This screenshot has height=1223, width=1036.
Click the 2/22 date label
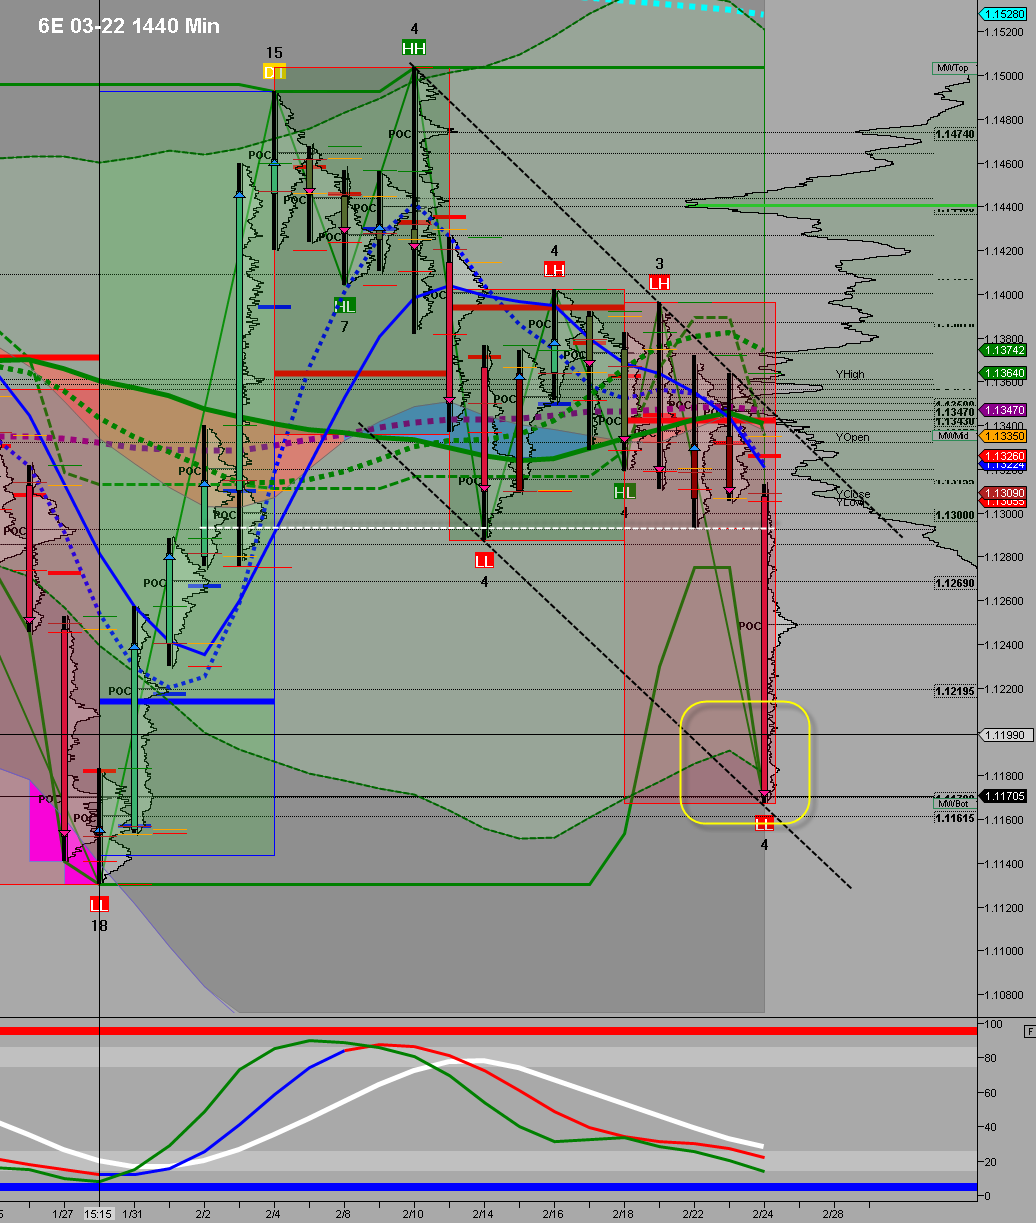point(694,1214)
